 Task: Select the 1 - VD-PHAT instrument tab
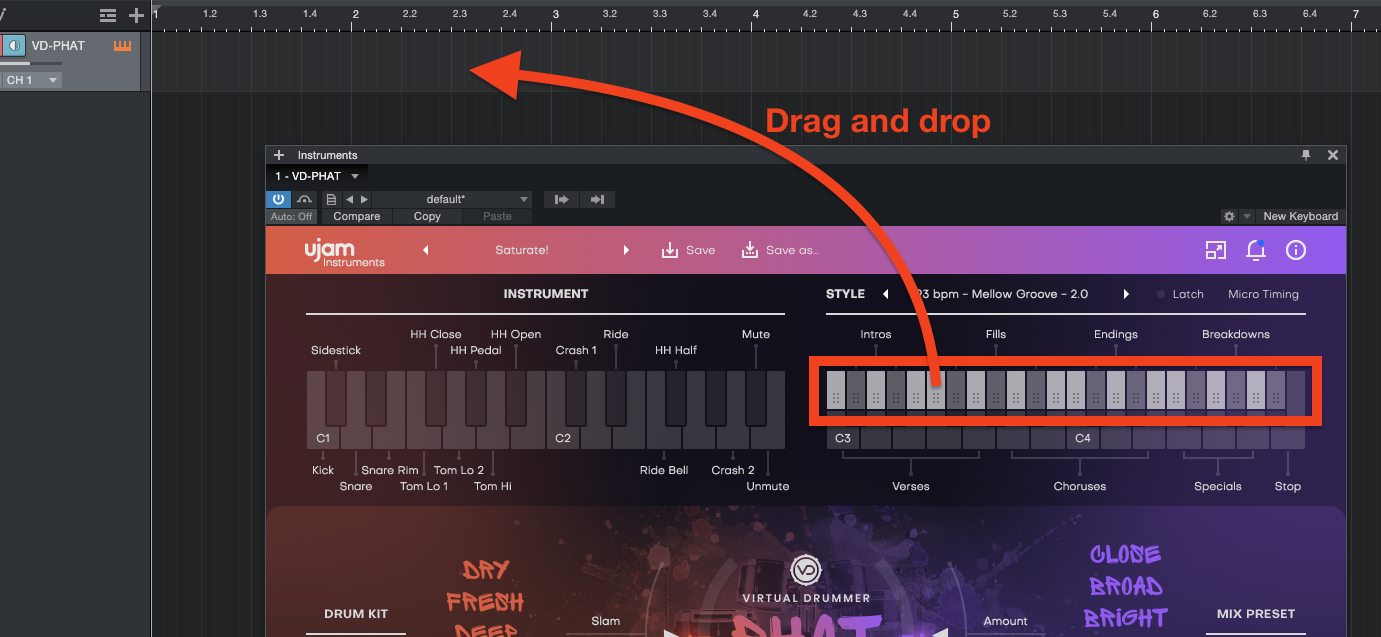(308, 177)
